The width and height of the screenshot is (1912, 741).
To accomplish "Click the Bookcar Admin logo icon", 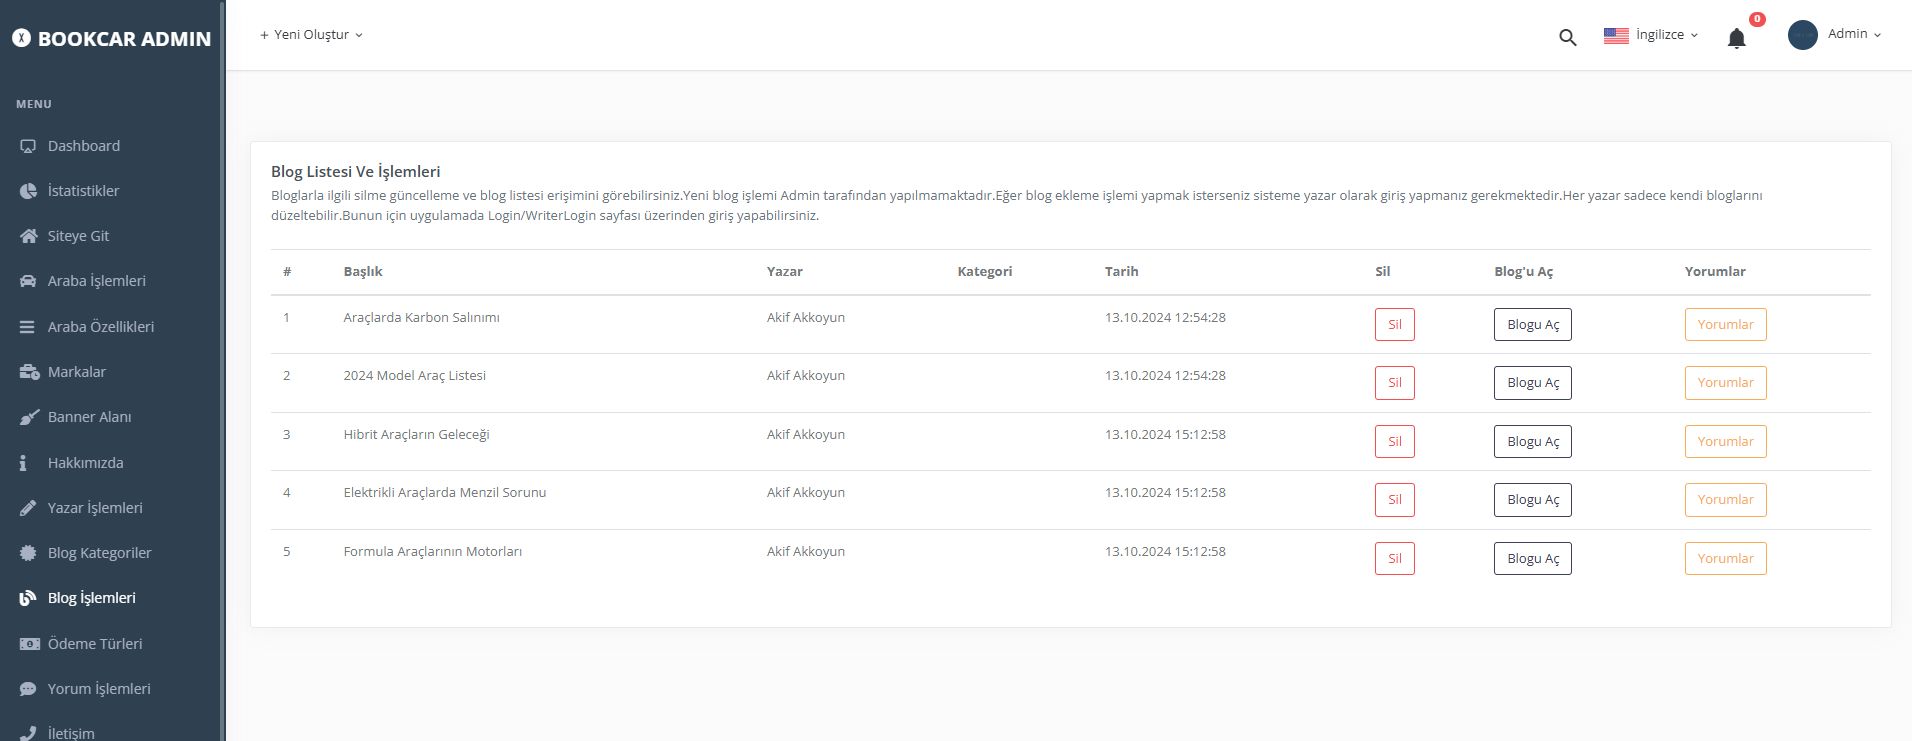I will 21,38.
